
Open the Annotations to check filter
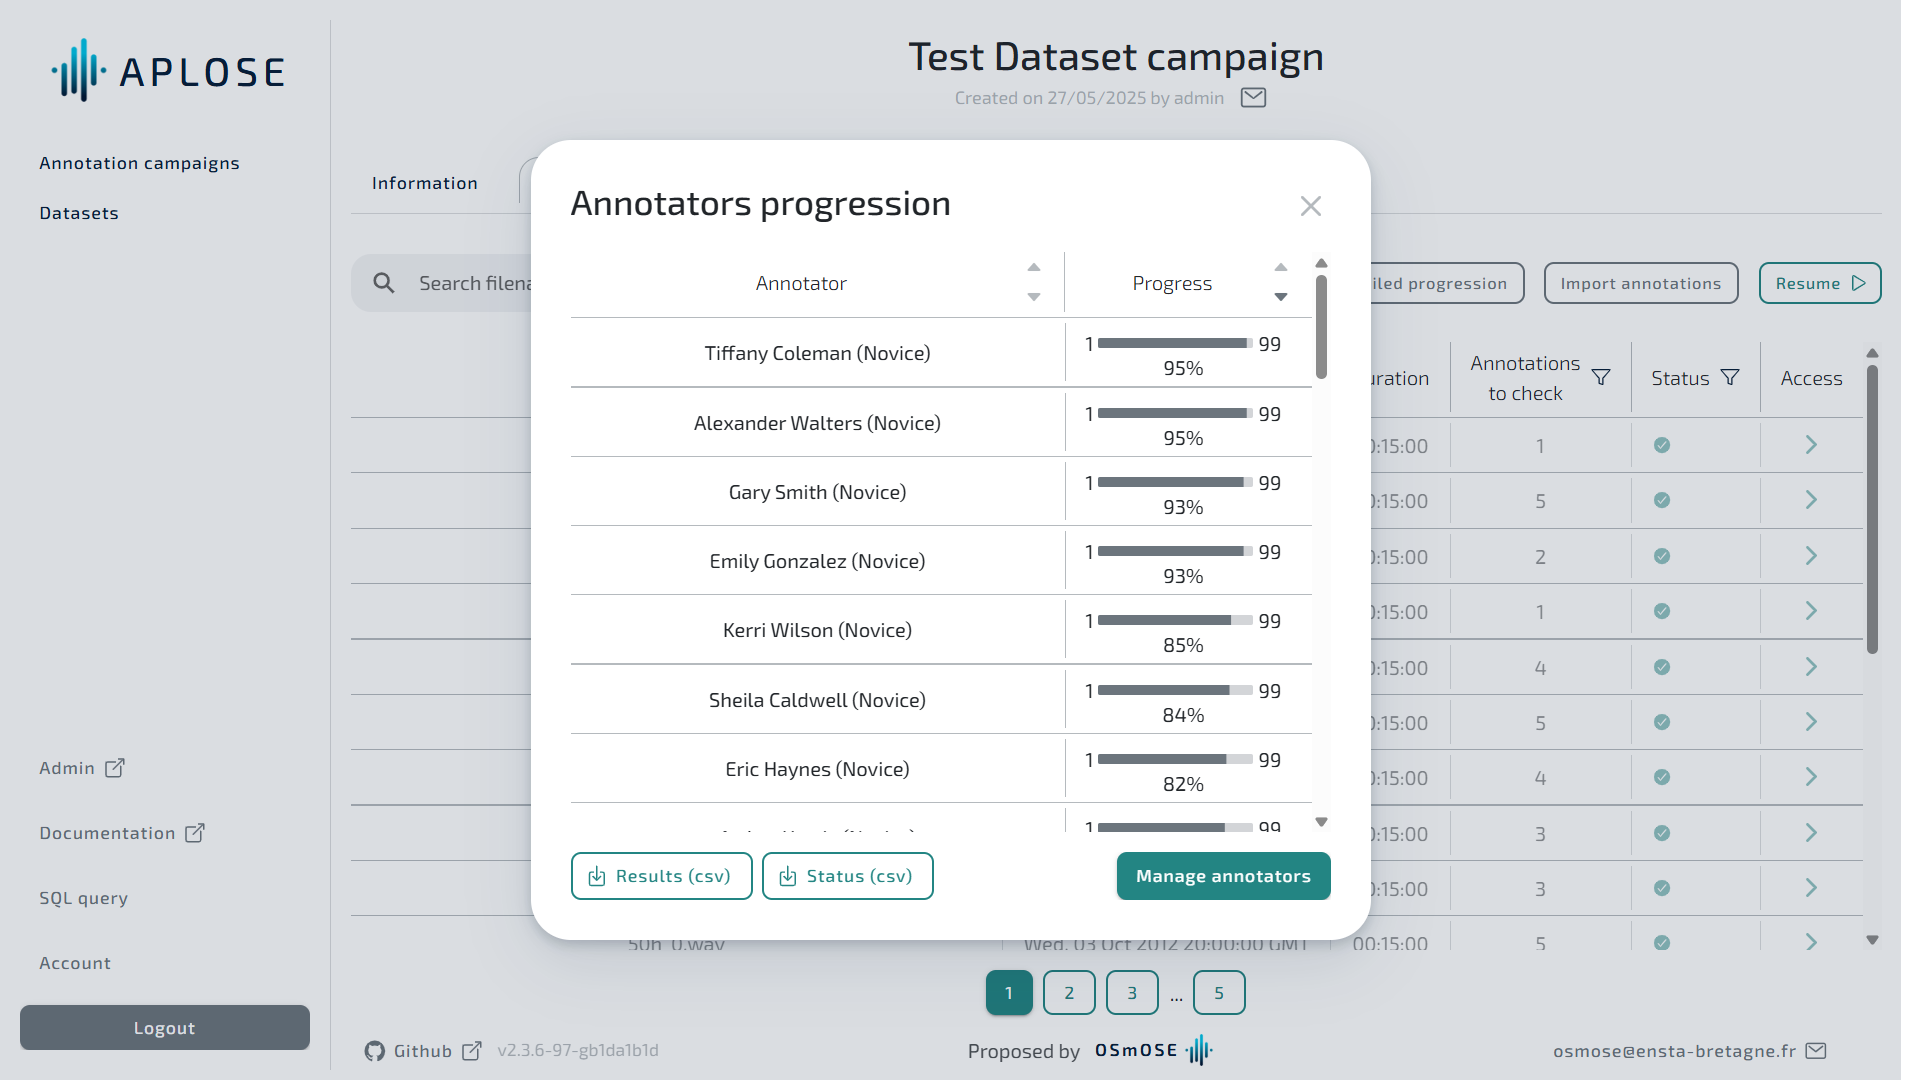pyautogui.click(x=1601, y=377)
